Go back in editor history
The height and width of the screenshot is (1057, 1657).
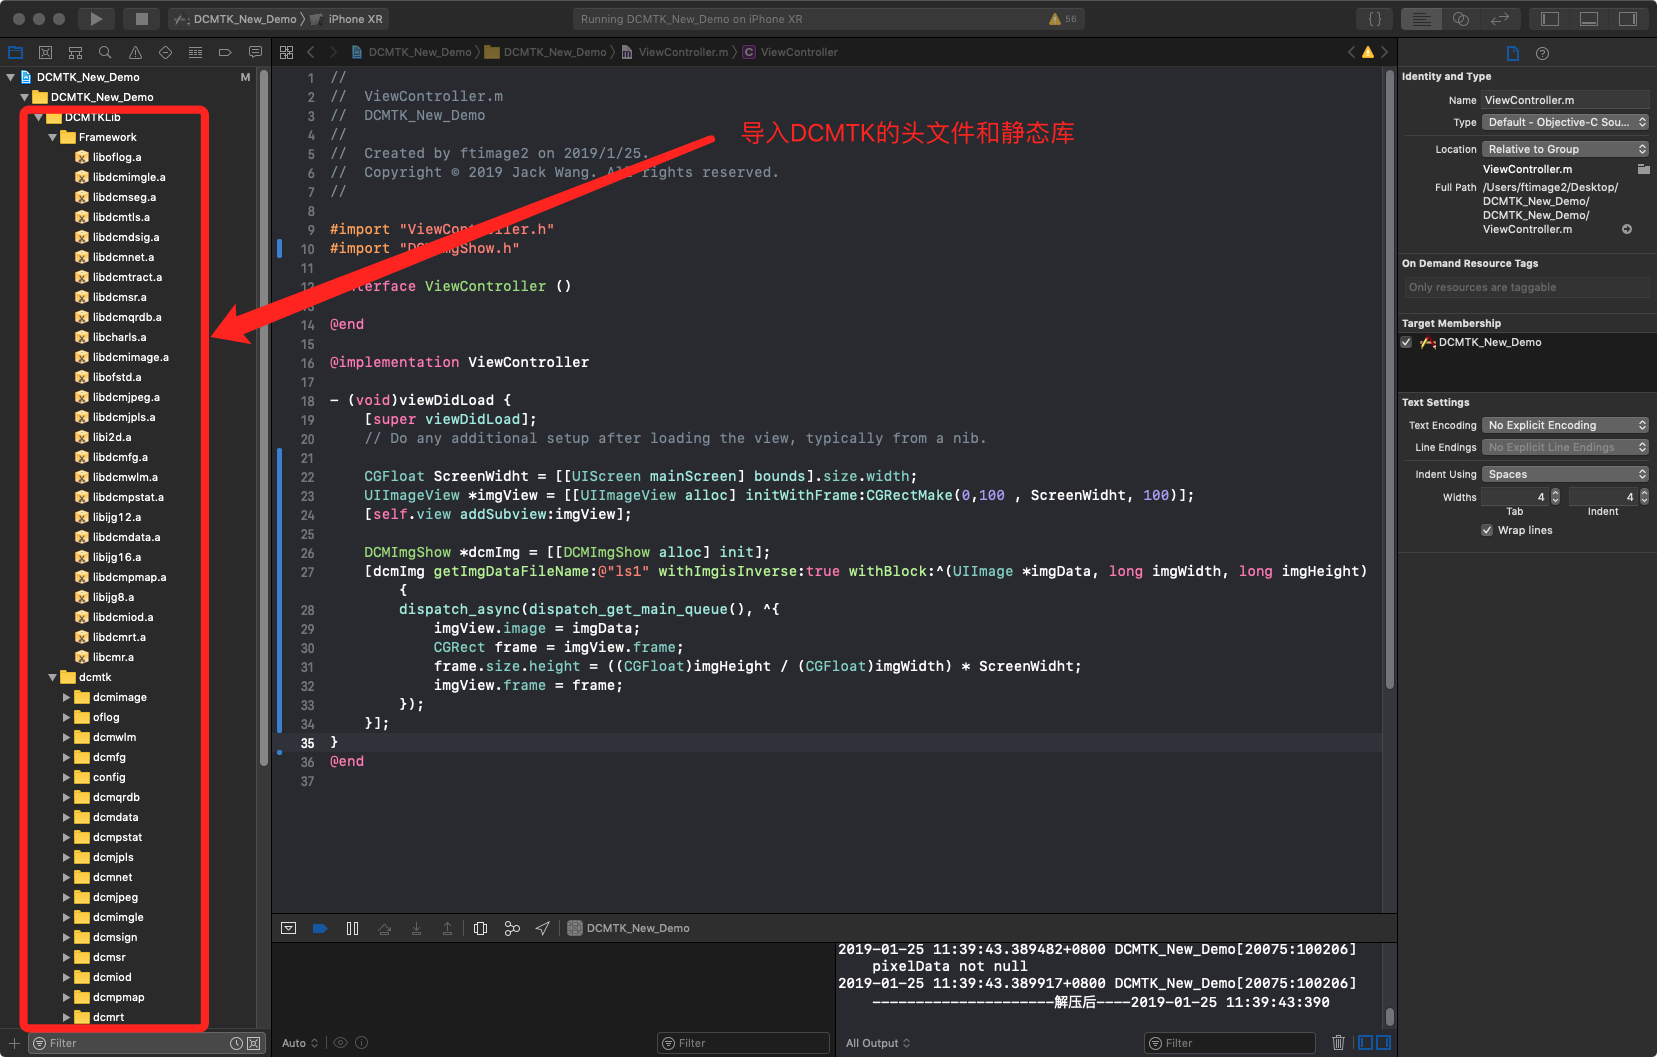point(311,52)
